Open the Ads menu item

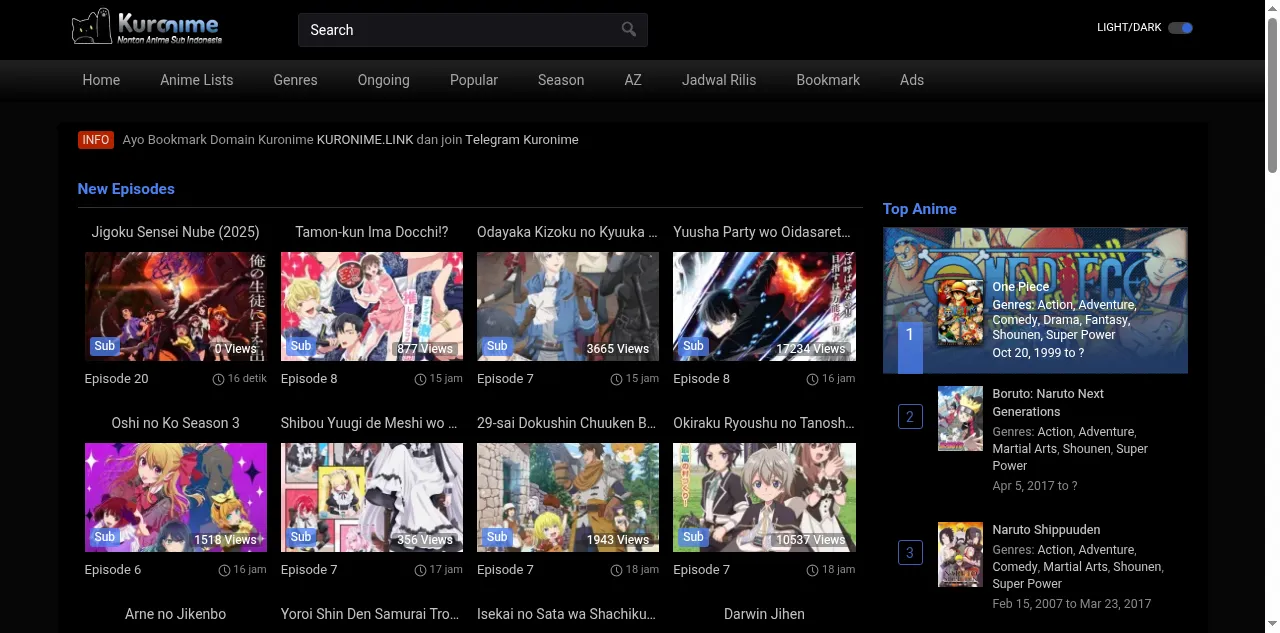coord(912,80)
